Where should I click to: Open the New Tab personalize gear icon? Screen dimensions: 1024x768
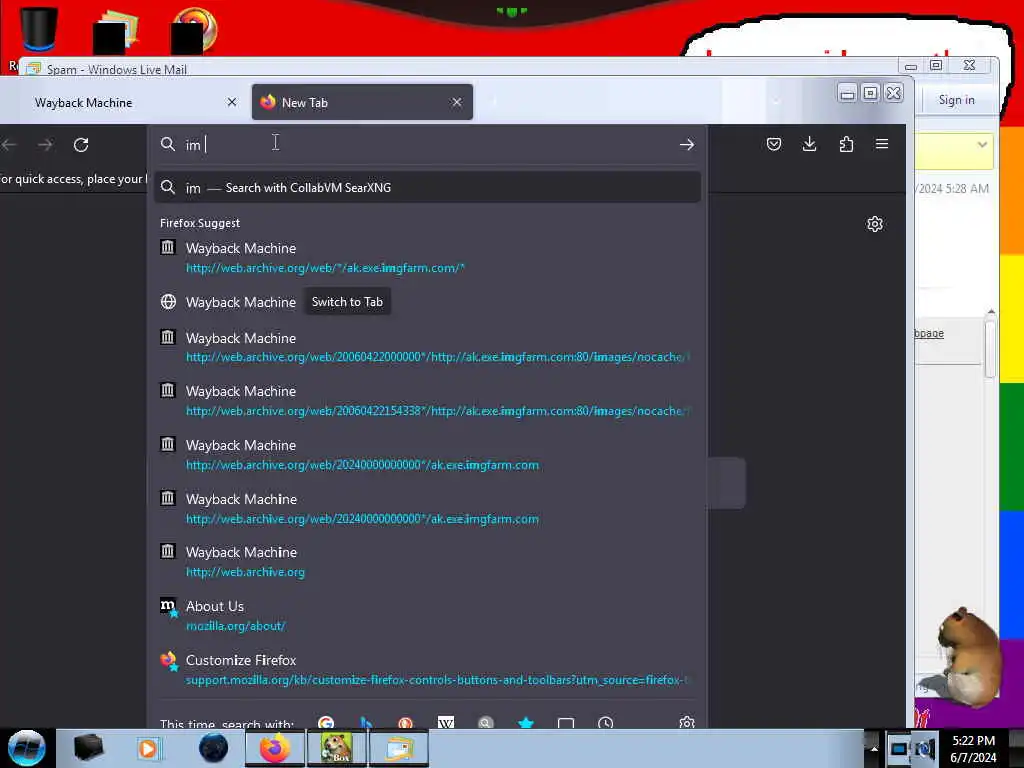[x=874, y=224]
